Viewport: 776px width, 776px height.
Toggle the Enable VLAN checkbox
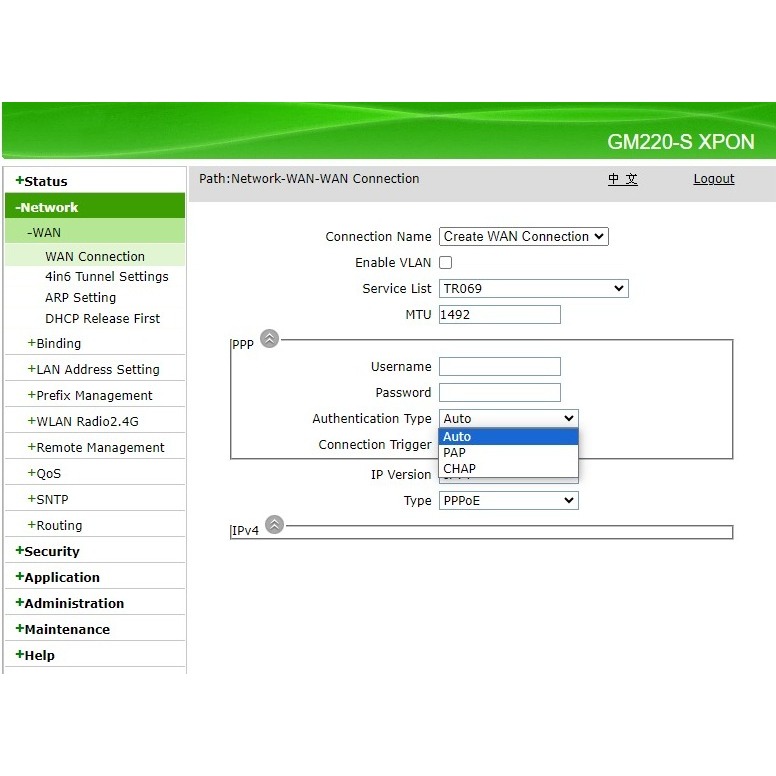pyautogui.click(x=446, y=263)
